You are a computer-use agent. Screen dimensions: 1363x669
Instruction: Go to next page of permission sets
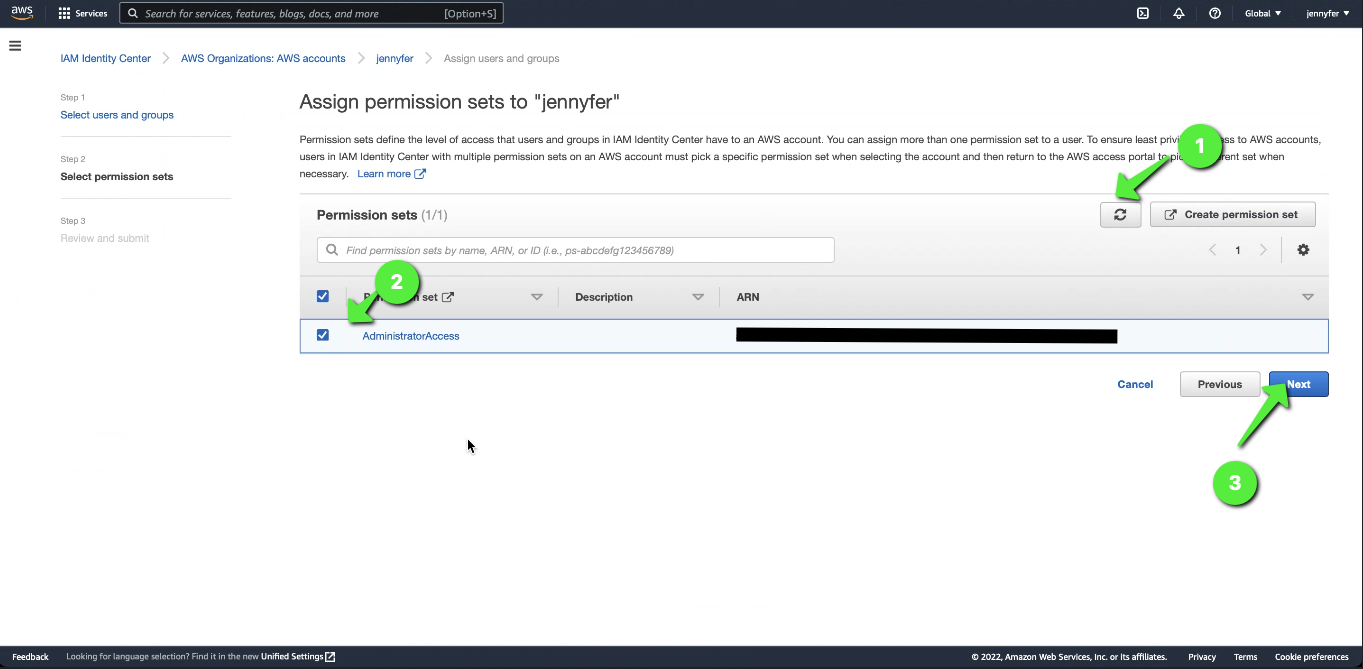tap(1263, 250)
